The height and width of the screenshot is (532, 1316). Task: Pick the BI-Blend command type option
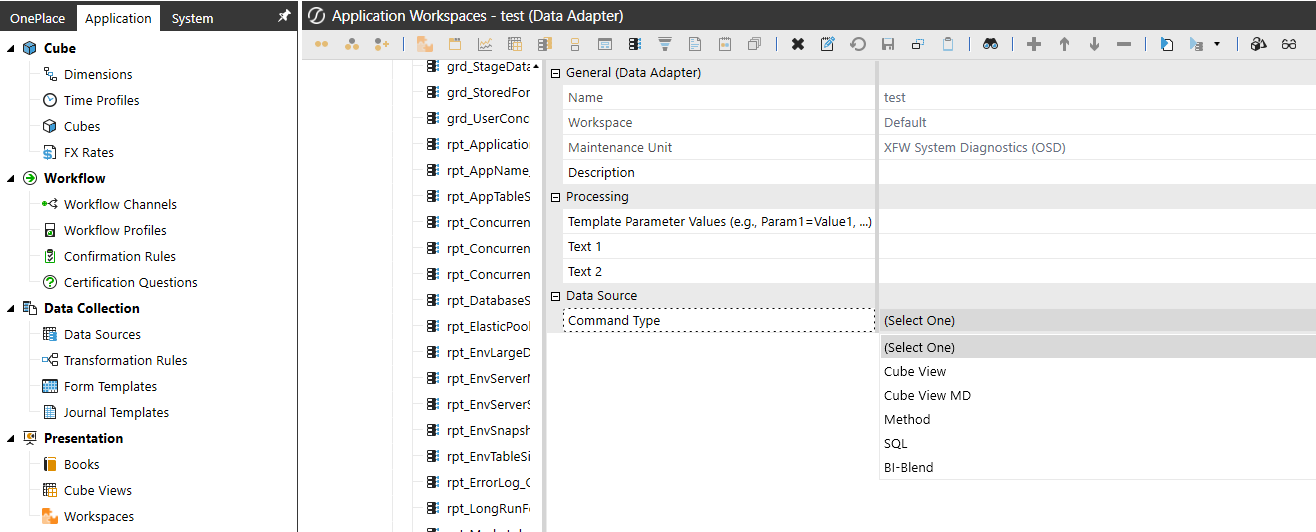click(908, 467)
